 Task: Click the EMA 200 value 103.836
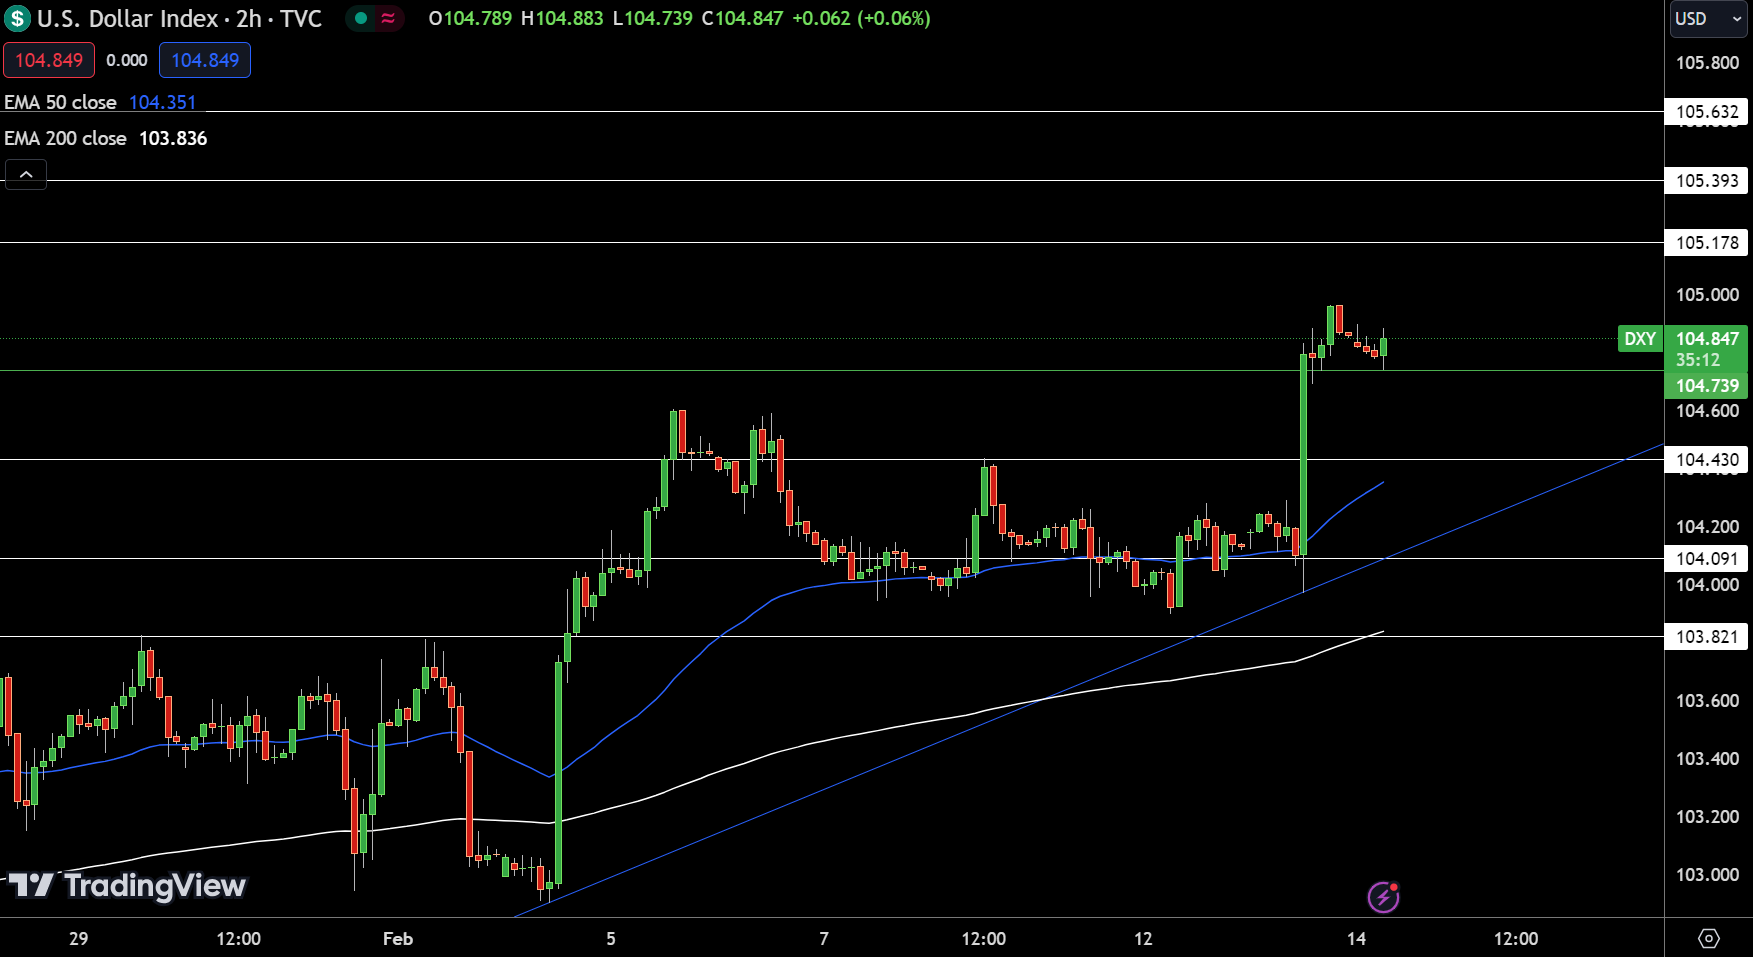pyautogui.click(x=173, y=138)
